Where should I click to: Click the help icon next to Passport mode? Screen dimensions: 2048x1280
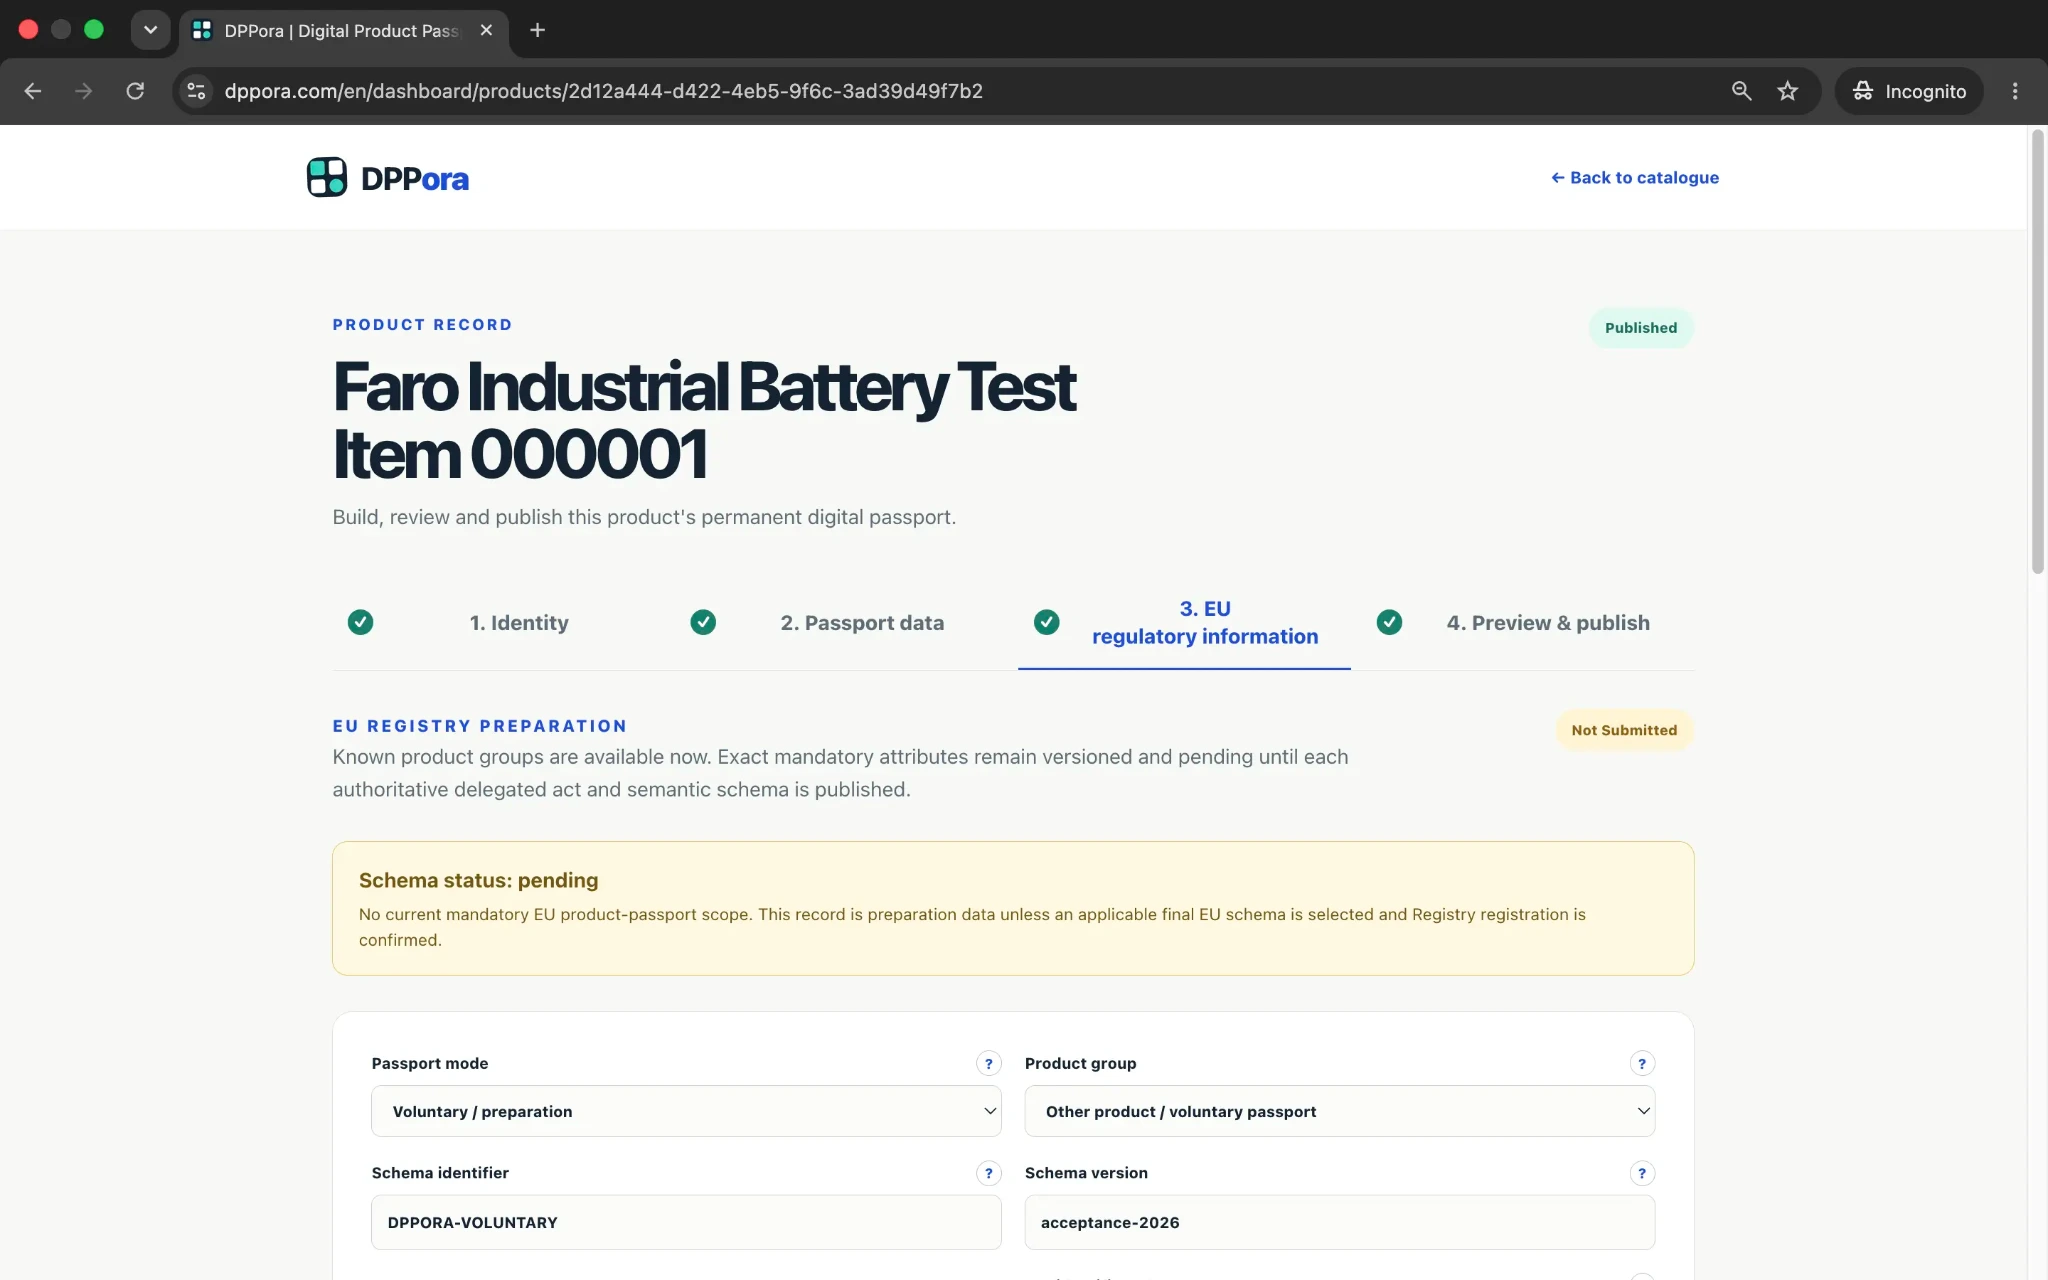(988, 1064)
